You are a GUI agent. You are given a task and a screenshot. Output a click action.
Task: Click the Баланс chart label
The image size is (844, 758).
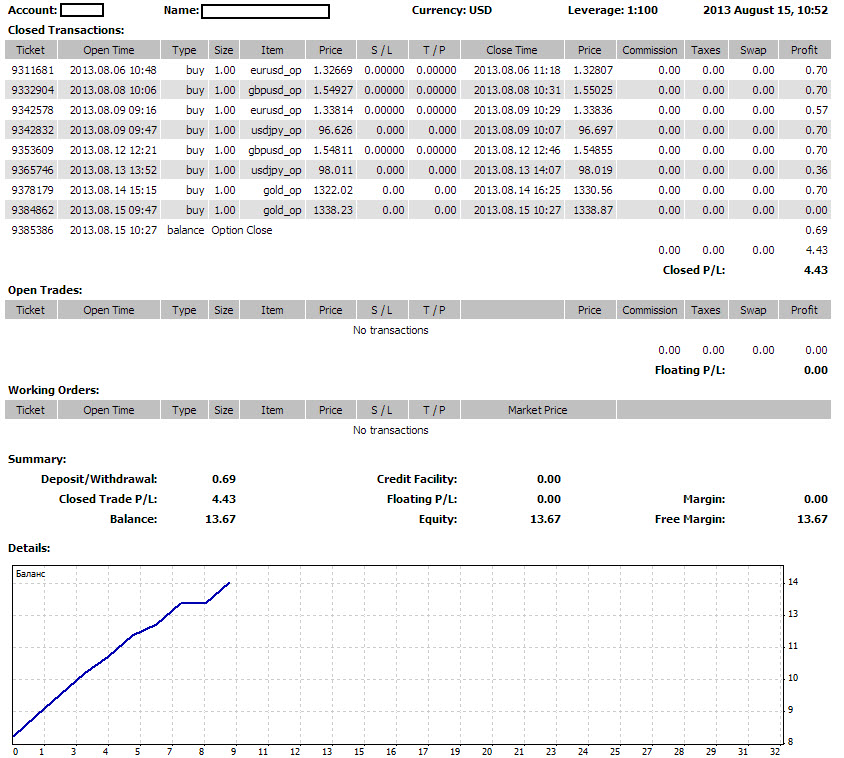pos(31,574)
